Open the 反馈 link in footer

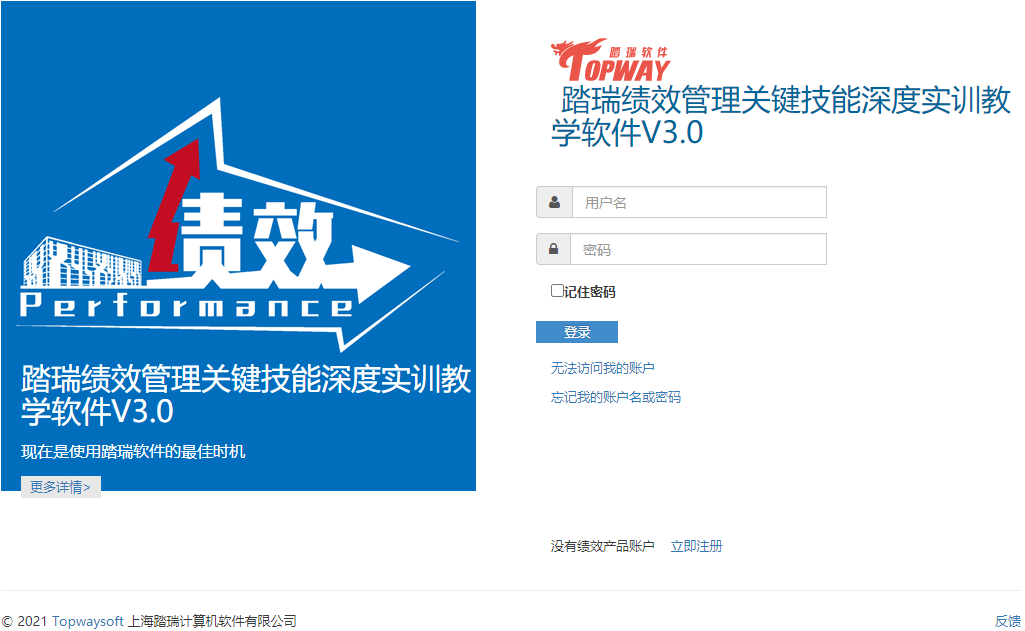[1007, 621]
